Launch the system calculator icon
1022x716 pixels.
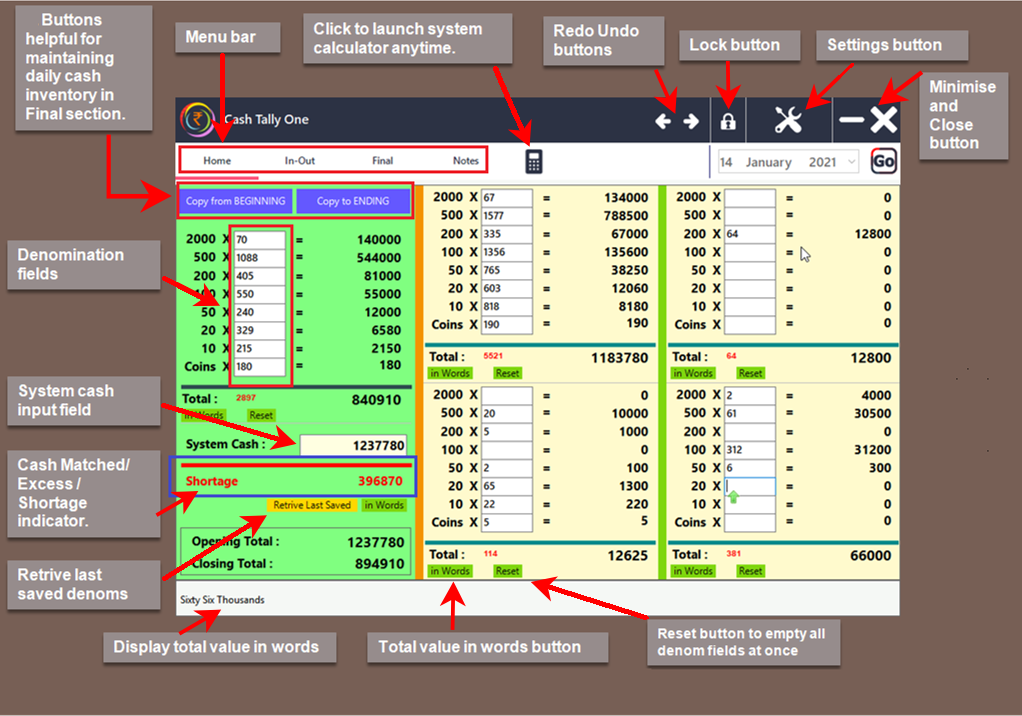point(534,162)
